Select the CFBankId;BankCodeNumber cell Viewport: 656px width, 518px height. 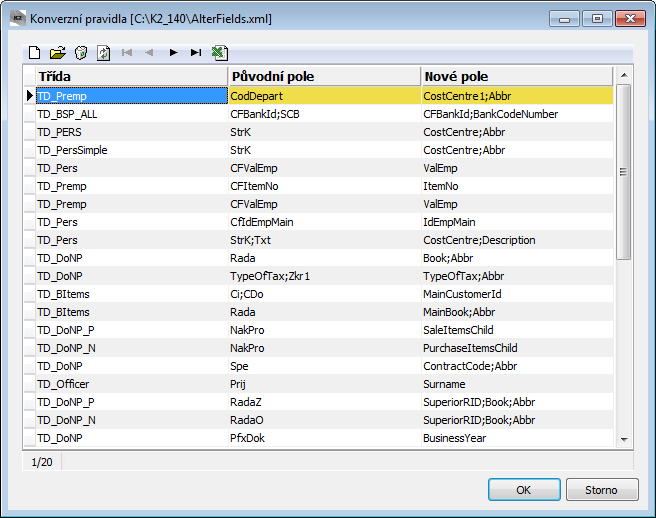(517, 114)
